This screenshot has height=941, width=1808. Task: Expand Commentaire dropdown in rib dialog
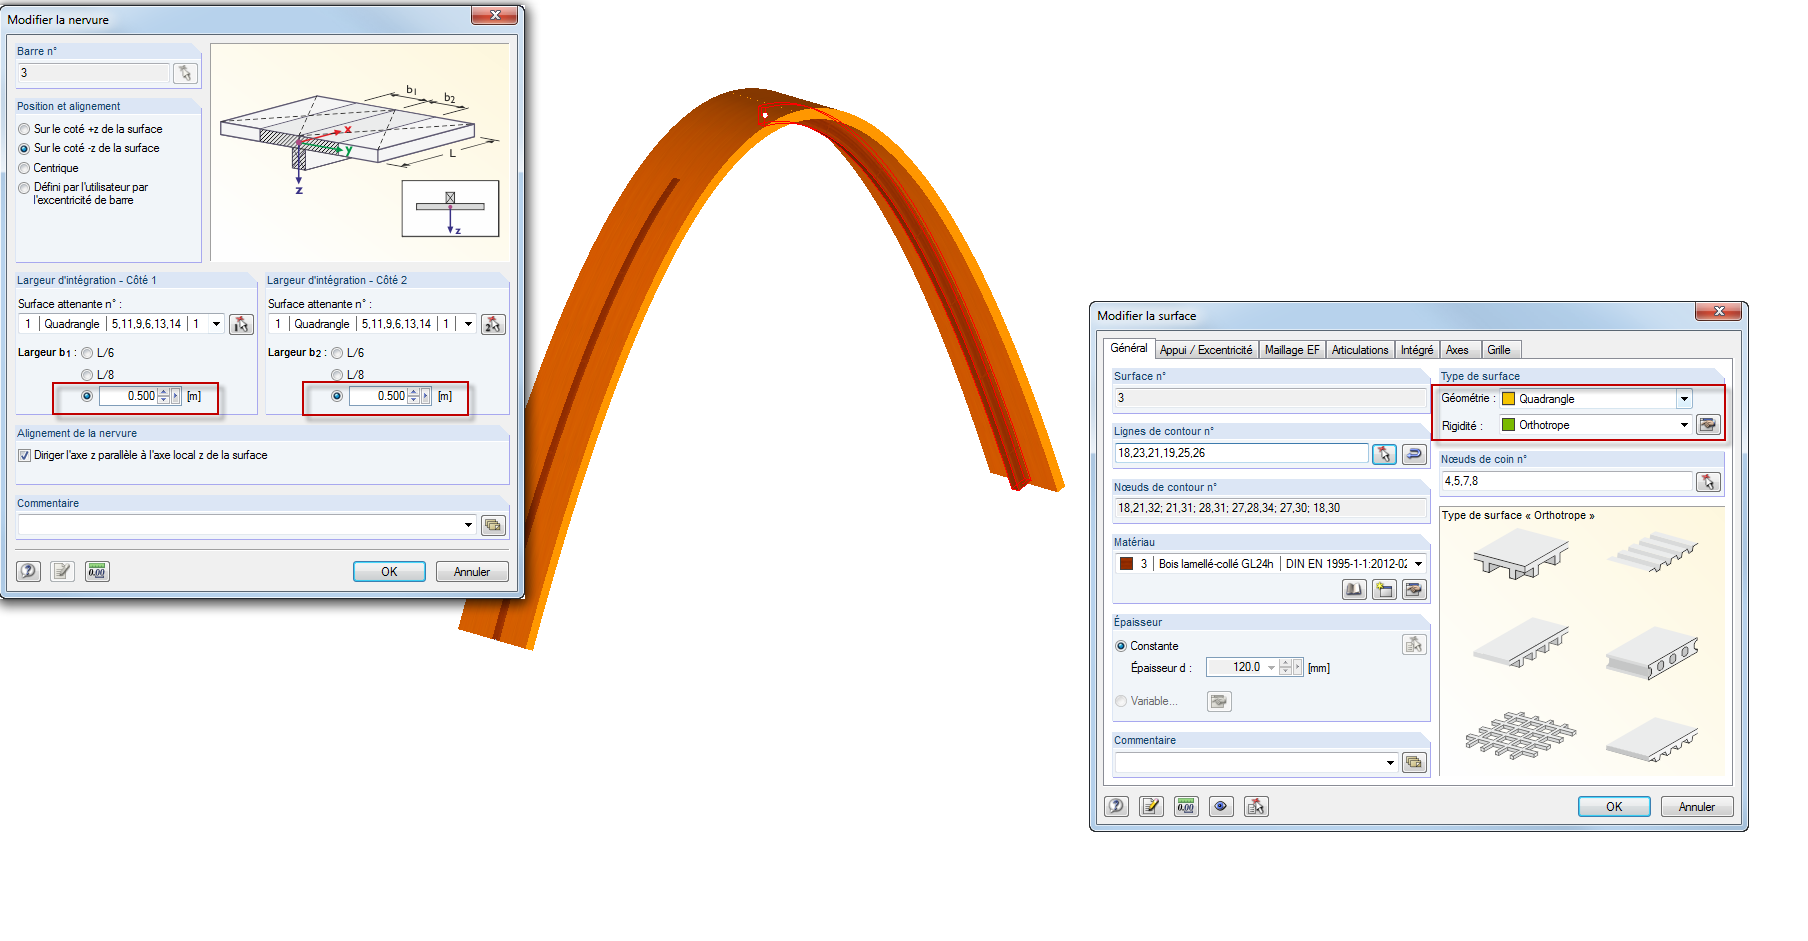(468, 525)
